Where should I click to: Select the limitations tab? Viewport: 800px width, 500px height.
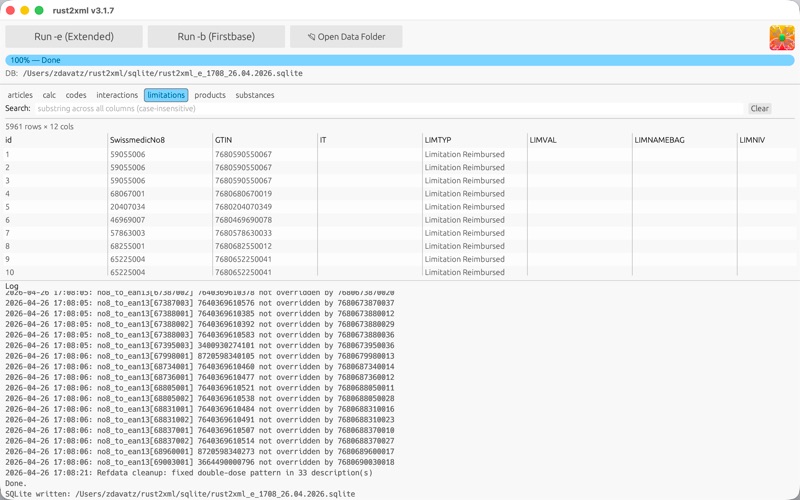click(x=166, y=95)
